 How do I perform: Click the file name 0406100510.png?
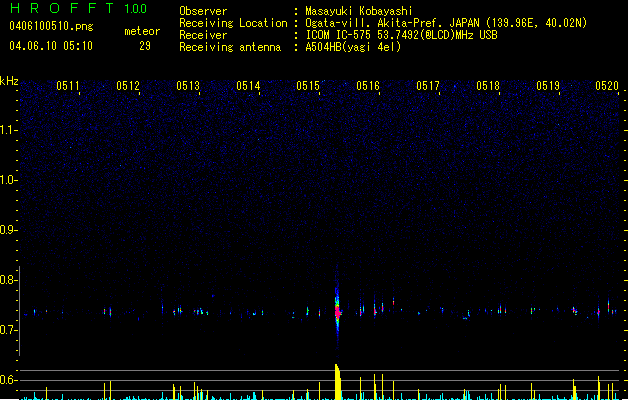[51, 26]
